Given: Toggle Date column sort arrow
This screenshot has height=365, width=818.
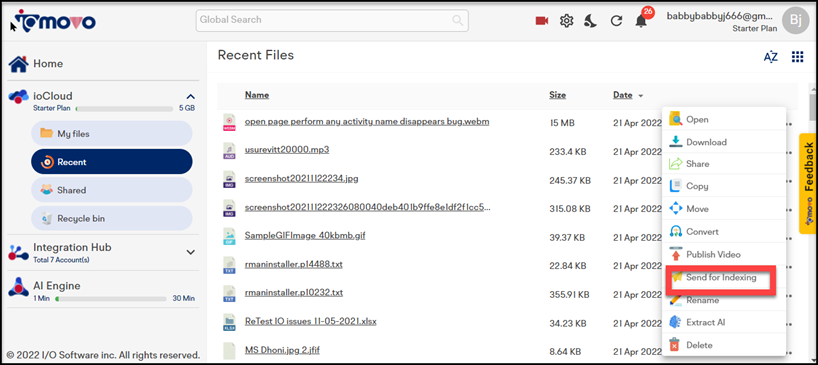Looking at the screenshot, I should (641, 96).
